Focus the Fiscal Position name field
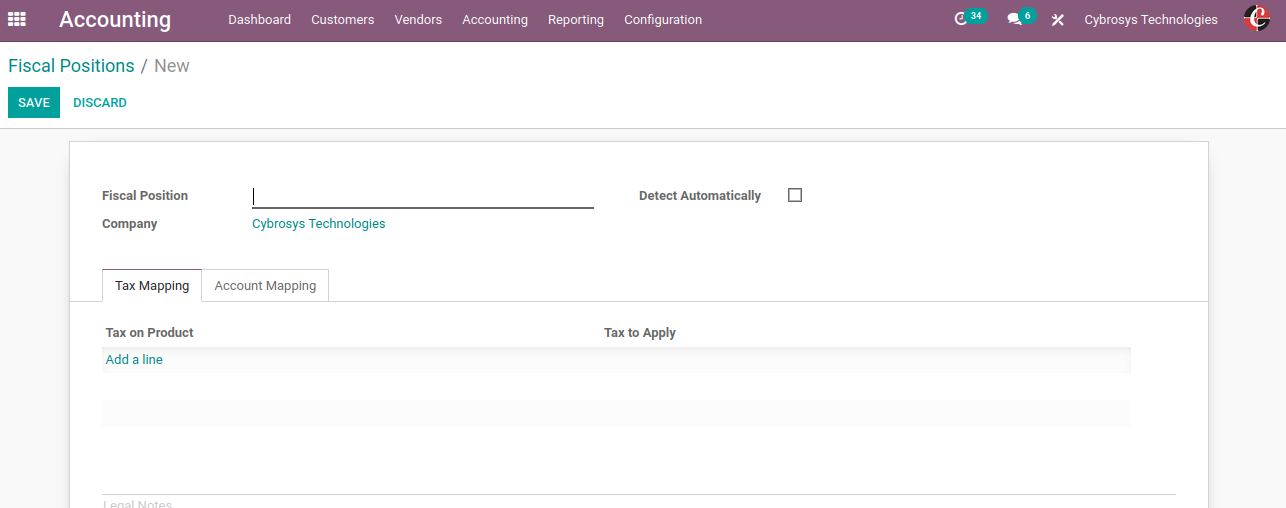 (423, 196)
